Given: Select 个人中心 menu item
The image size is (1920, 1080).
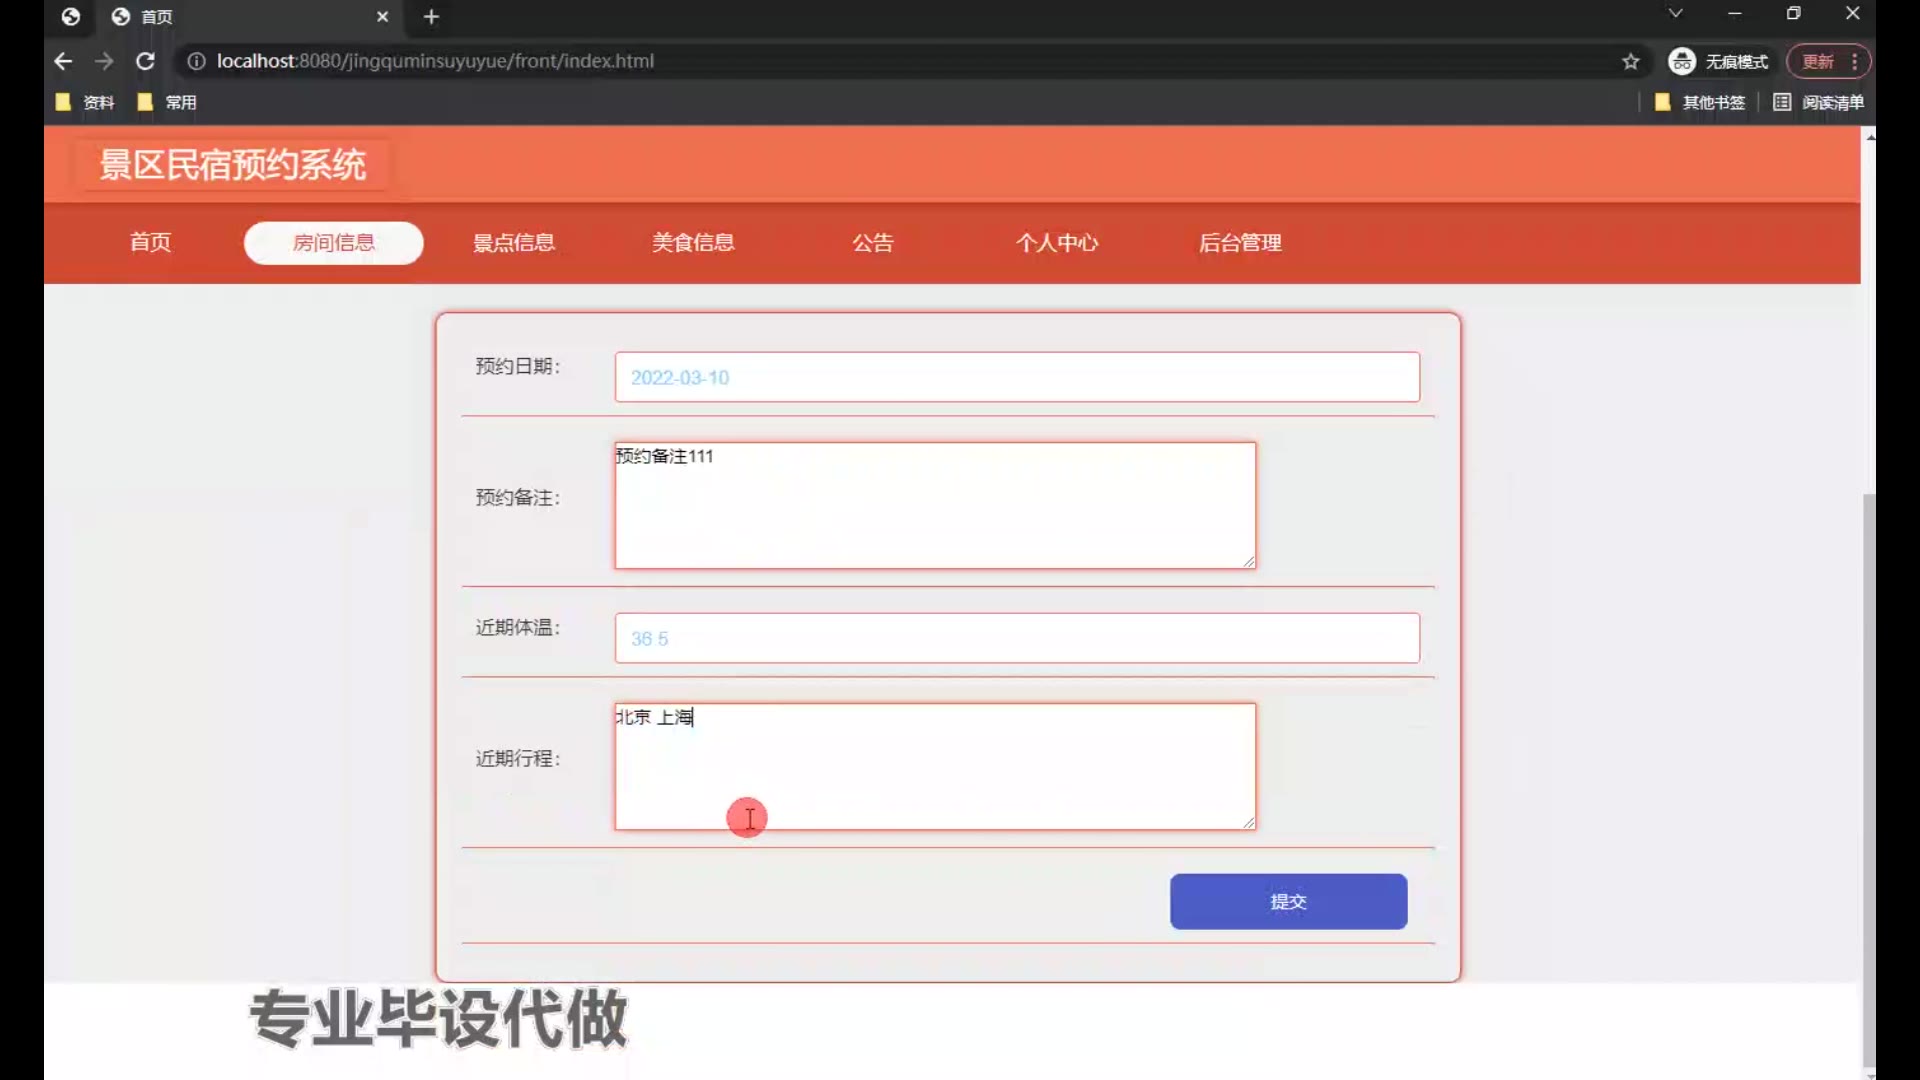Looking at the screenshot, I should pyautogui.click(x=1057, y=243).
